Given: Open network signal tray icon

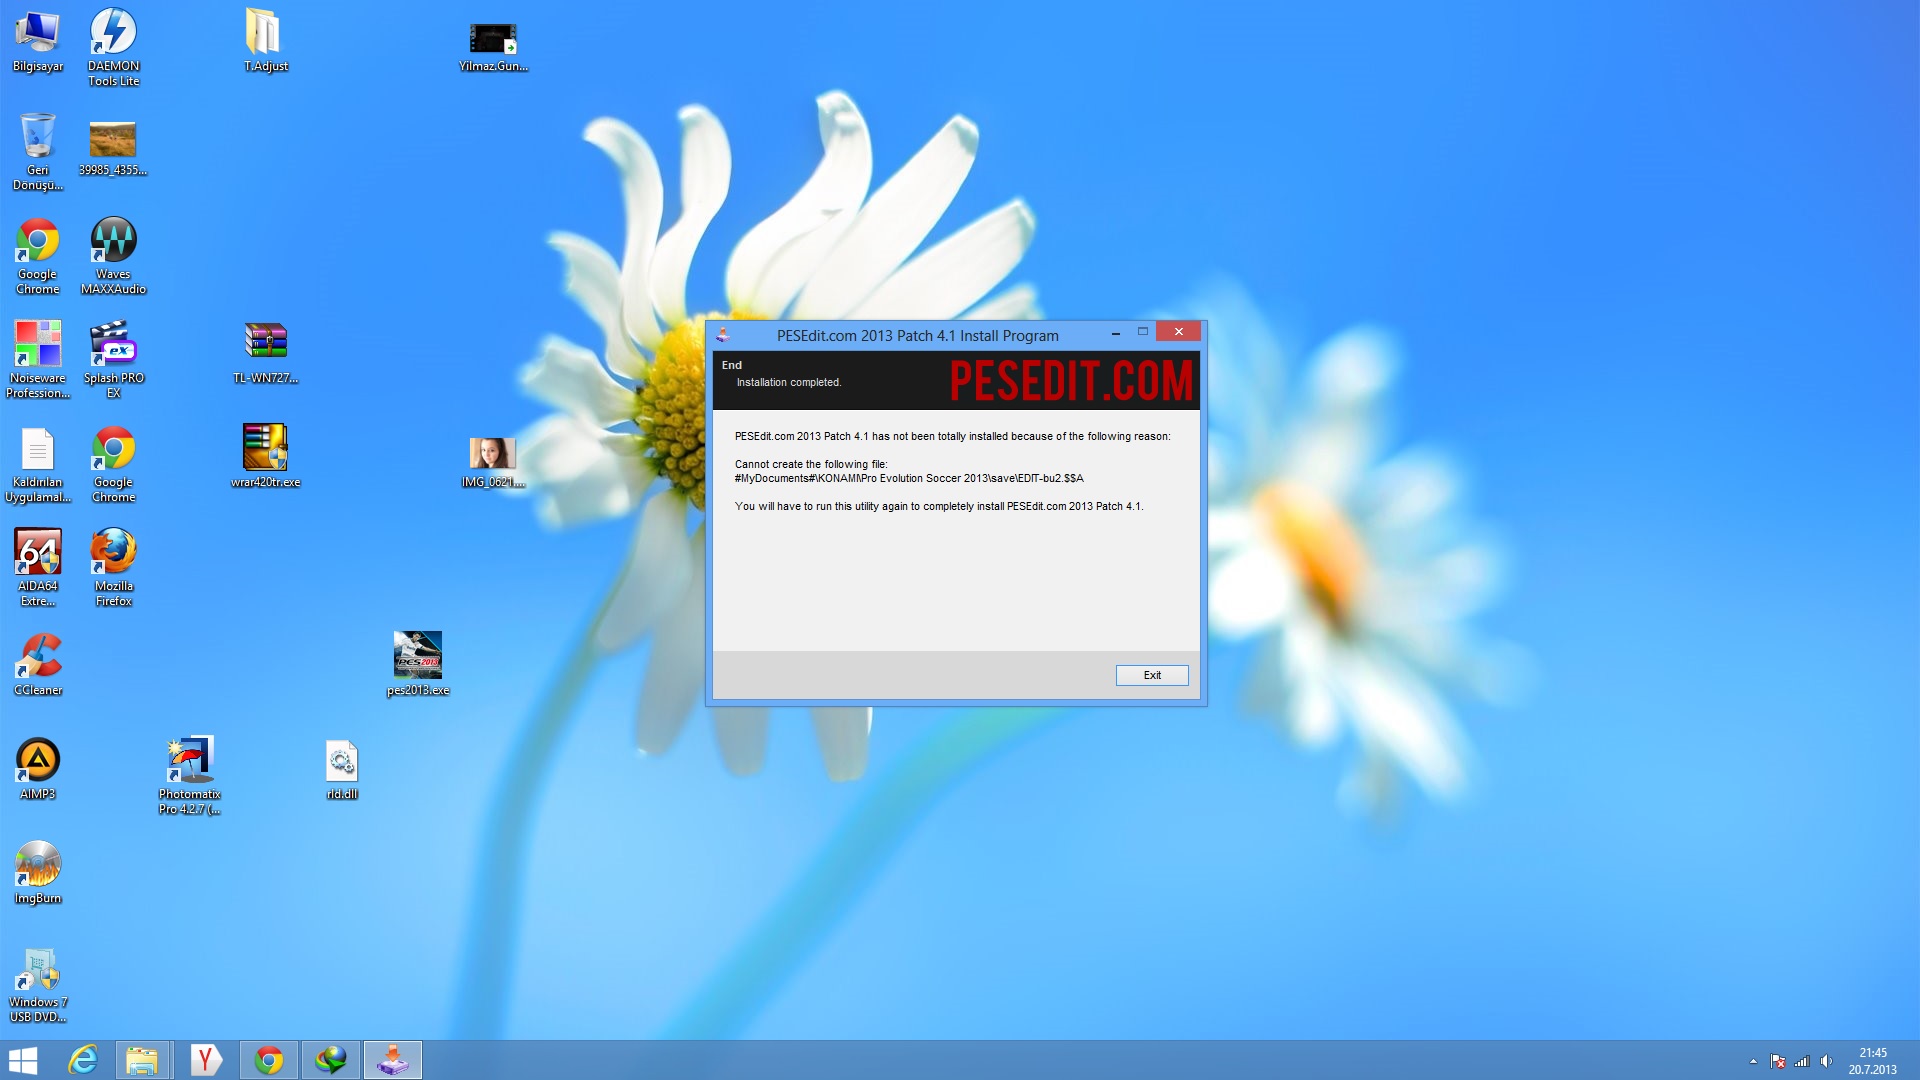Looking at the screenshot, I should [1802, 1061].
